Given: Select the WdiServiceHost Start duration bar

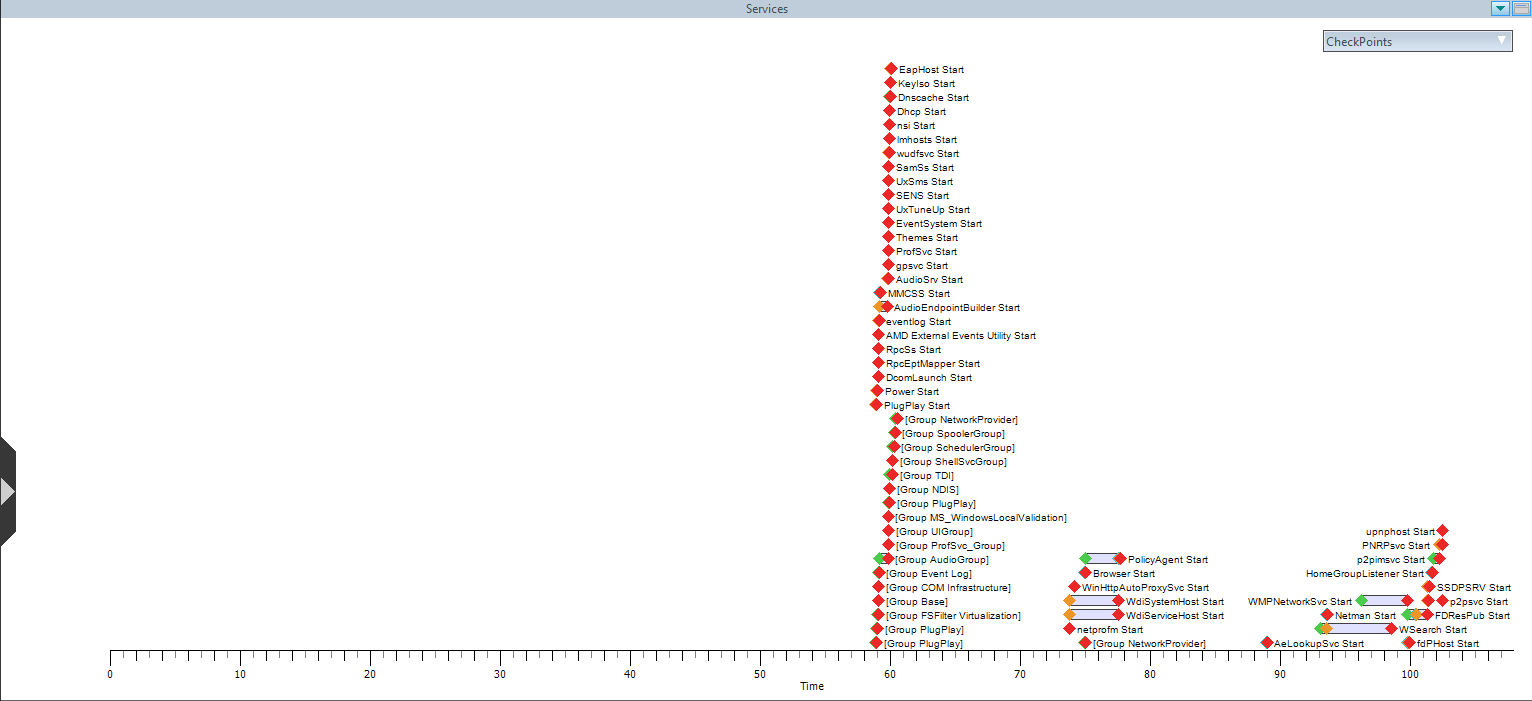Looking at the screenshot, I should (x=1093, y=615).
